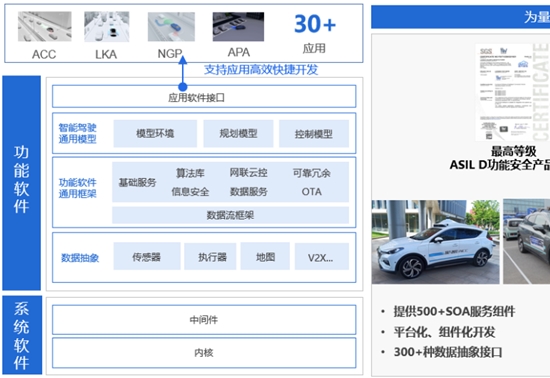Image resolution: width=550 pixels, height=378 pixels.
Task: Select the LKA lane keeping image
Action: (107, 26)
